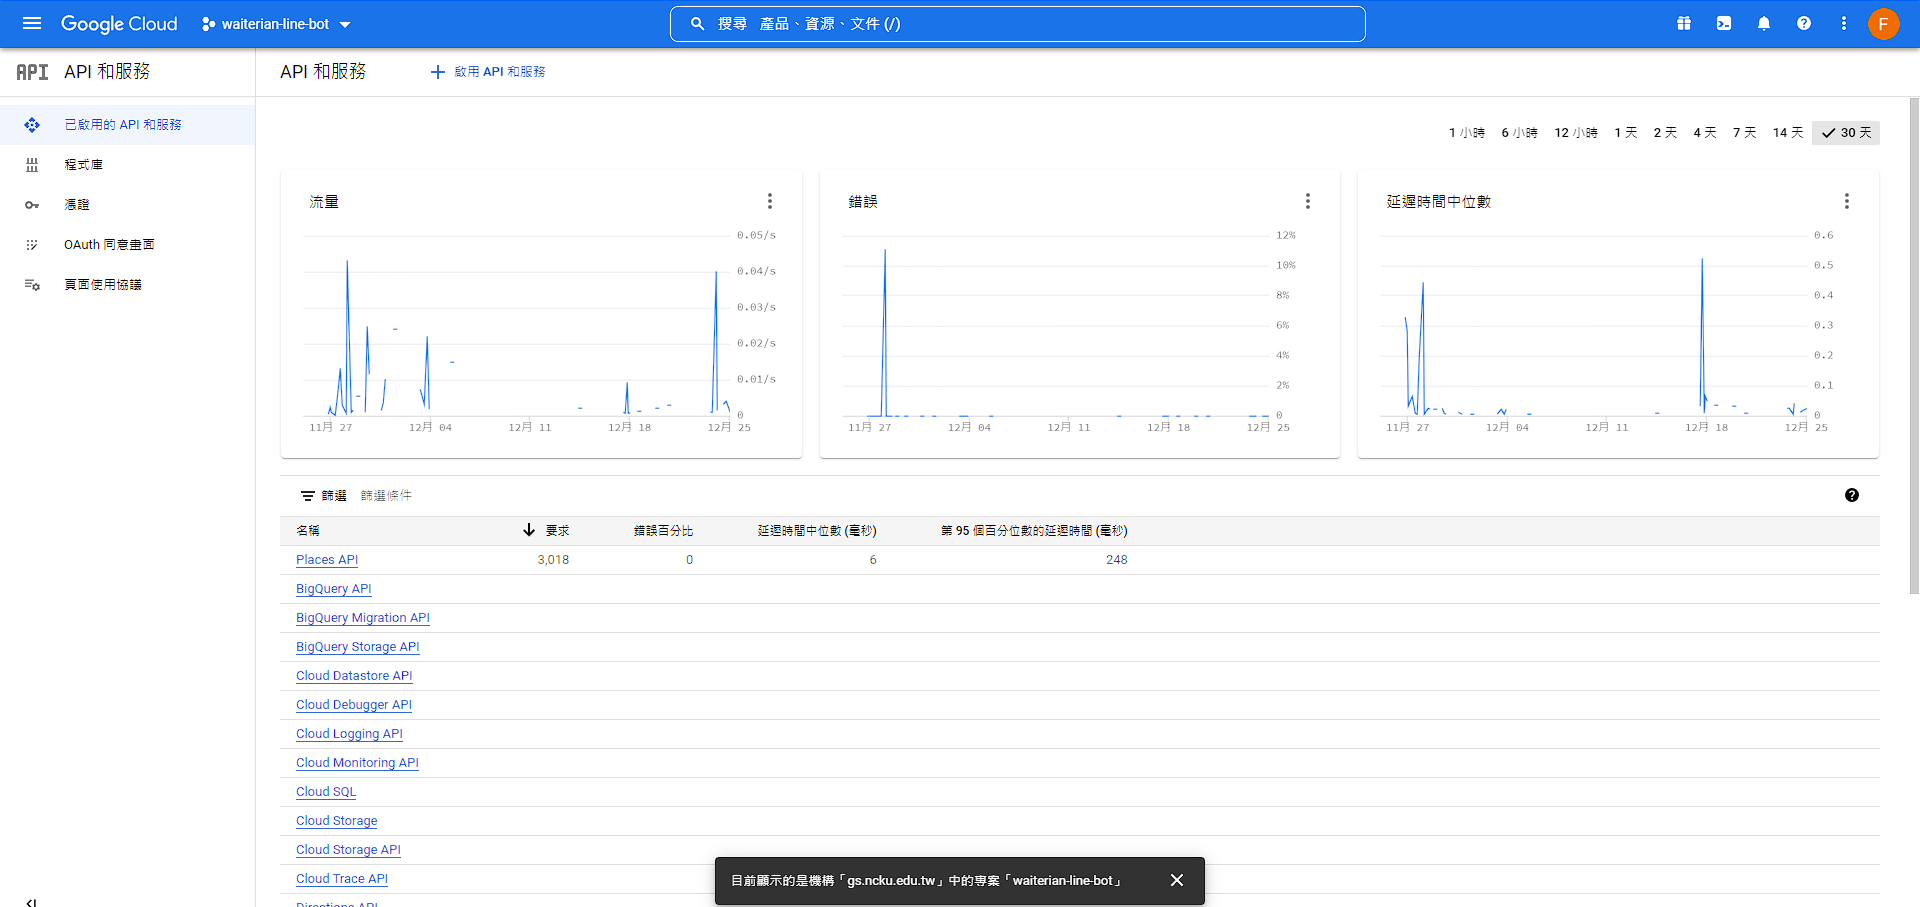Screen dimensions: 1920x907
Task: Open the BigQuery Migration API link
Action: [x=363, y=618]
